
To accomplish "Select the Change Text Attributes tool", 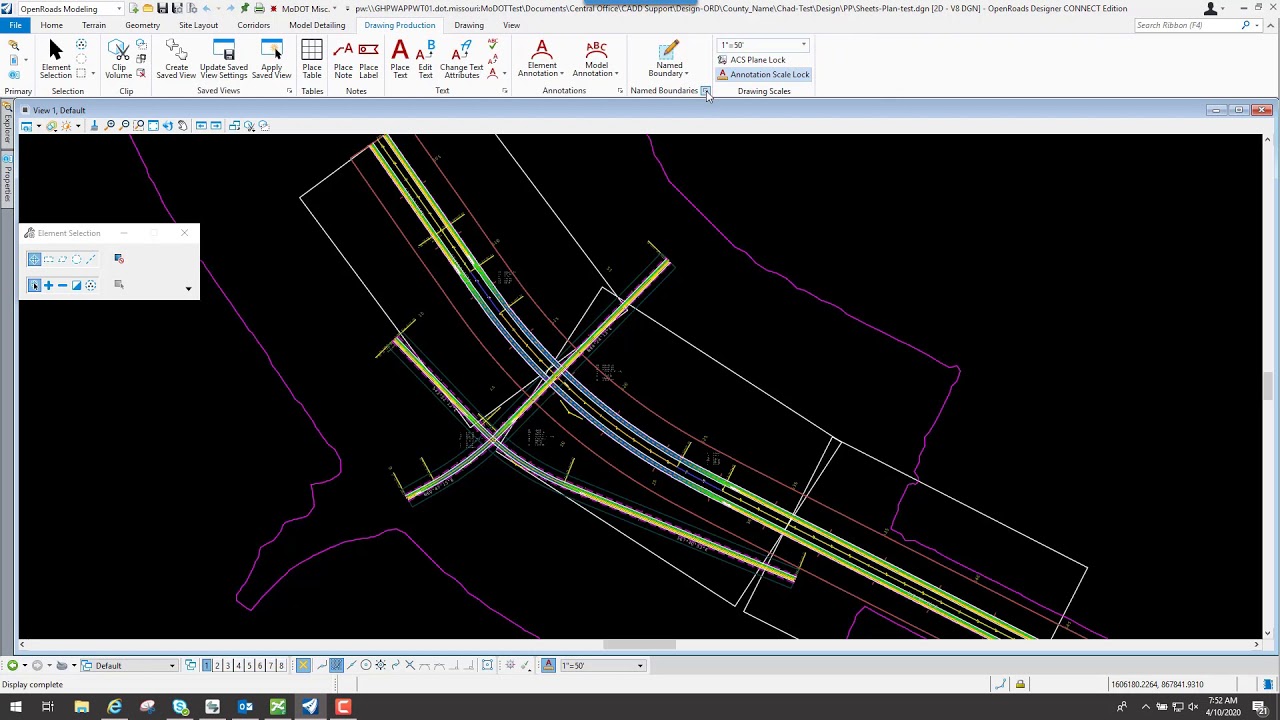I will point(461,58).
